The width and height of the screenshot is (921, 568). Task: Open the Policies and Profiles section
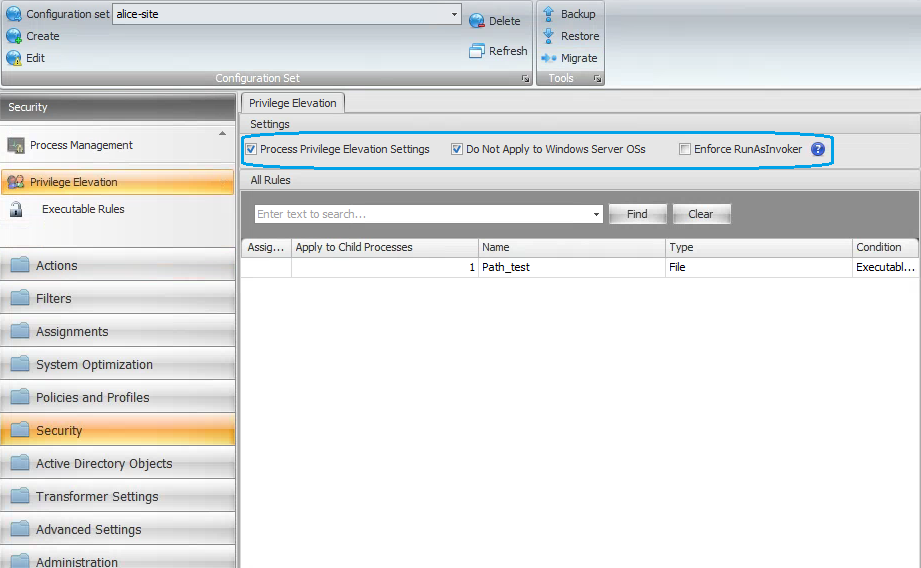coord(117,397)
